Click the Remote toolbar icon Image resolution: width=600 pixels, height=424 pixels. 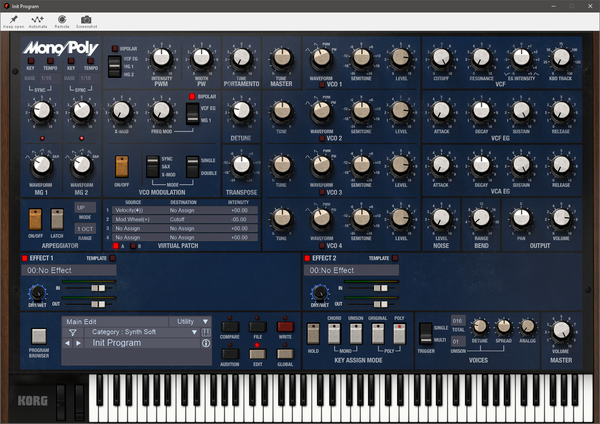coord(62,19)
